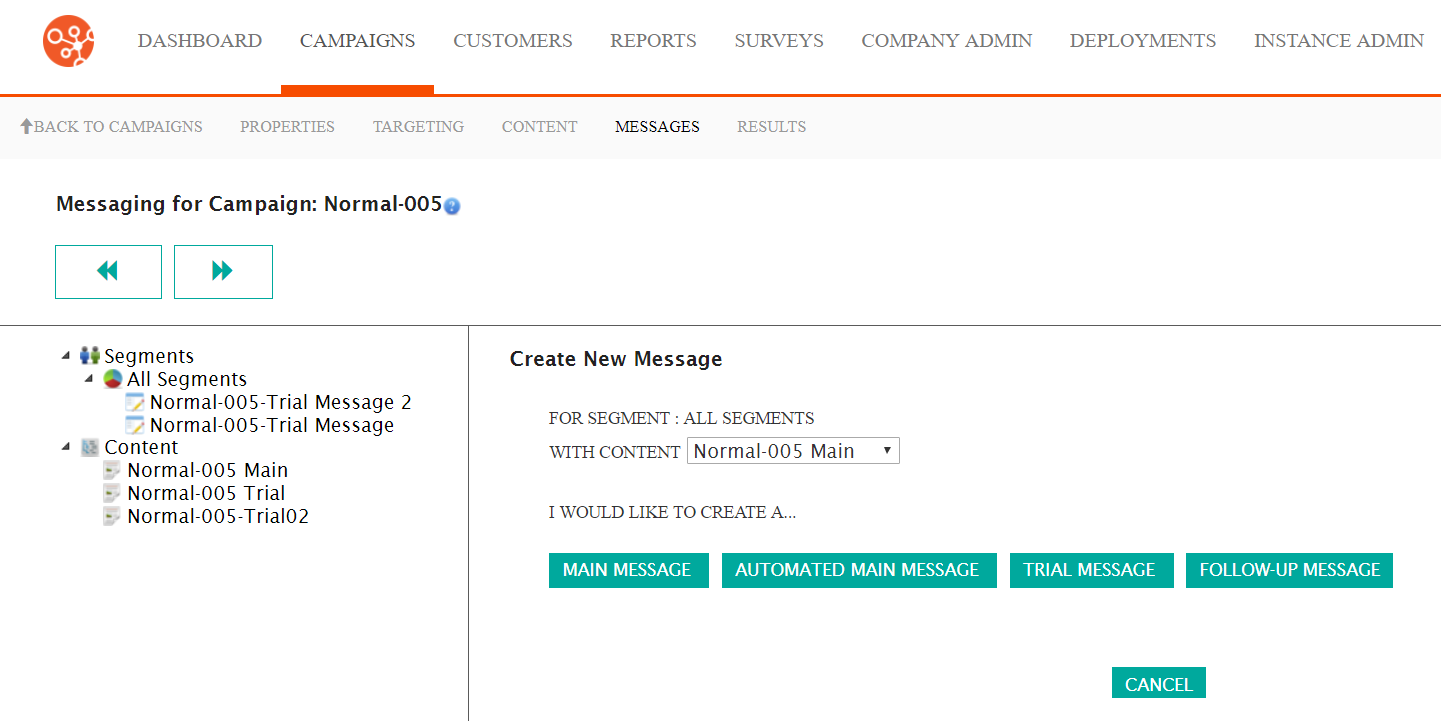Click the Normal-005 Main content file icon
This screenshot has height=721, width=1441.
113,470
